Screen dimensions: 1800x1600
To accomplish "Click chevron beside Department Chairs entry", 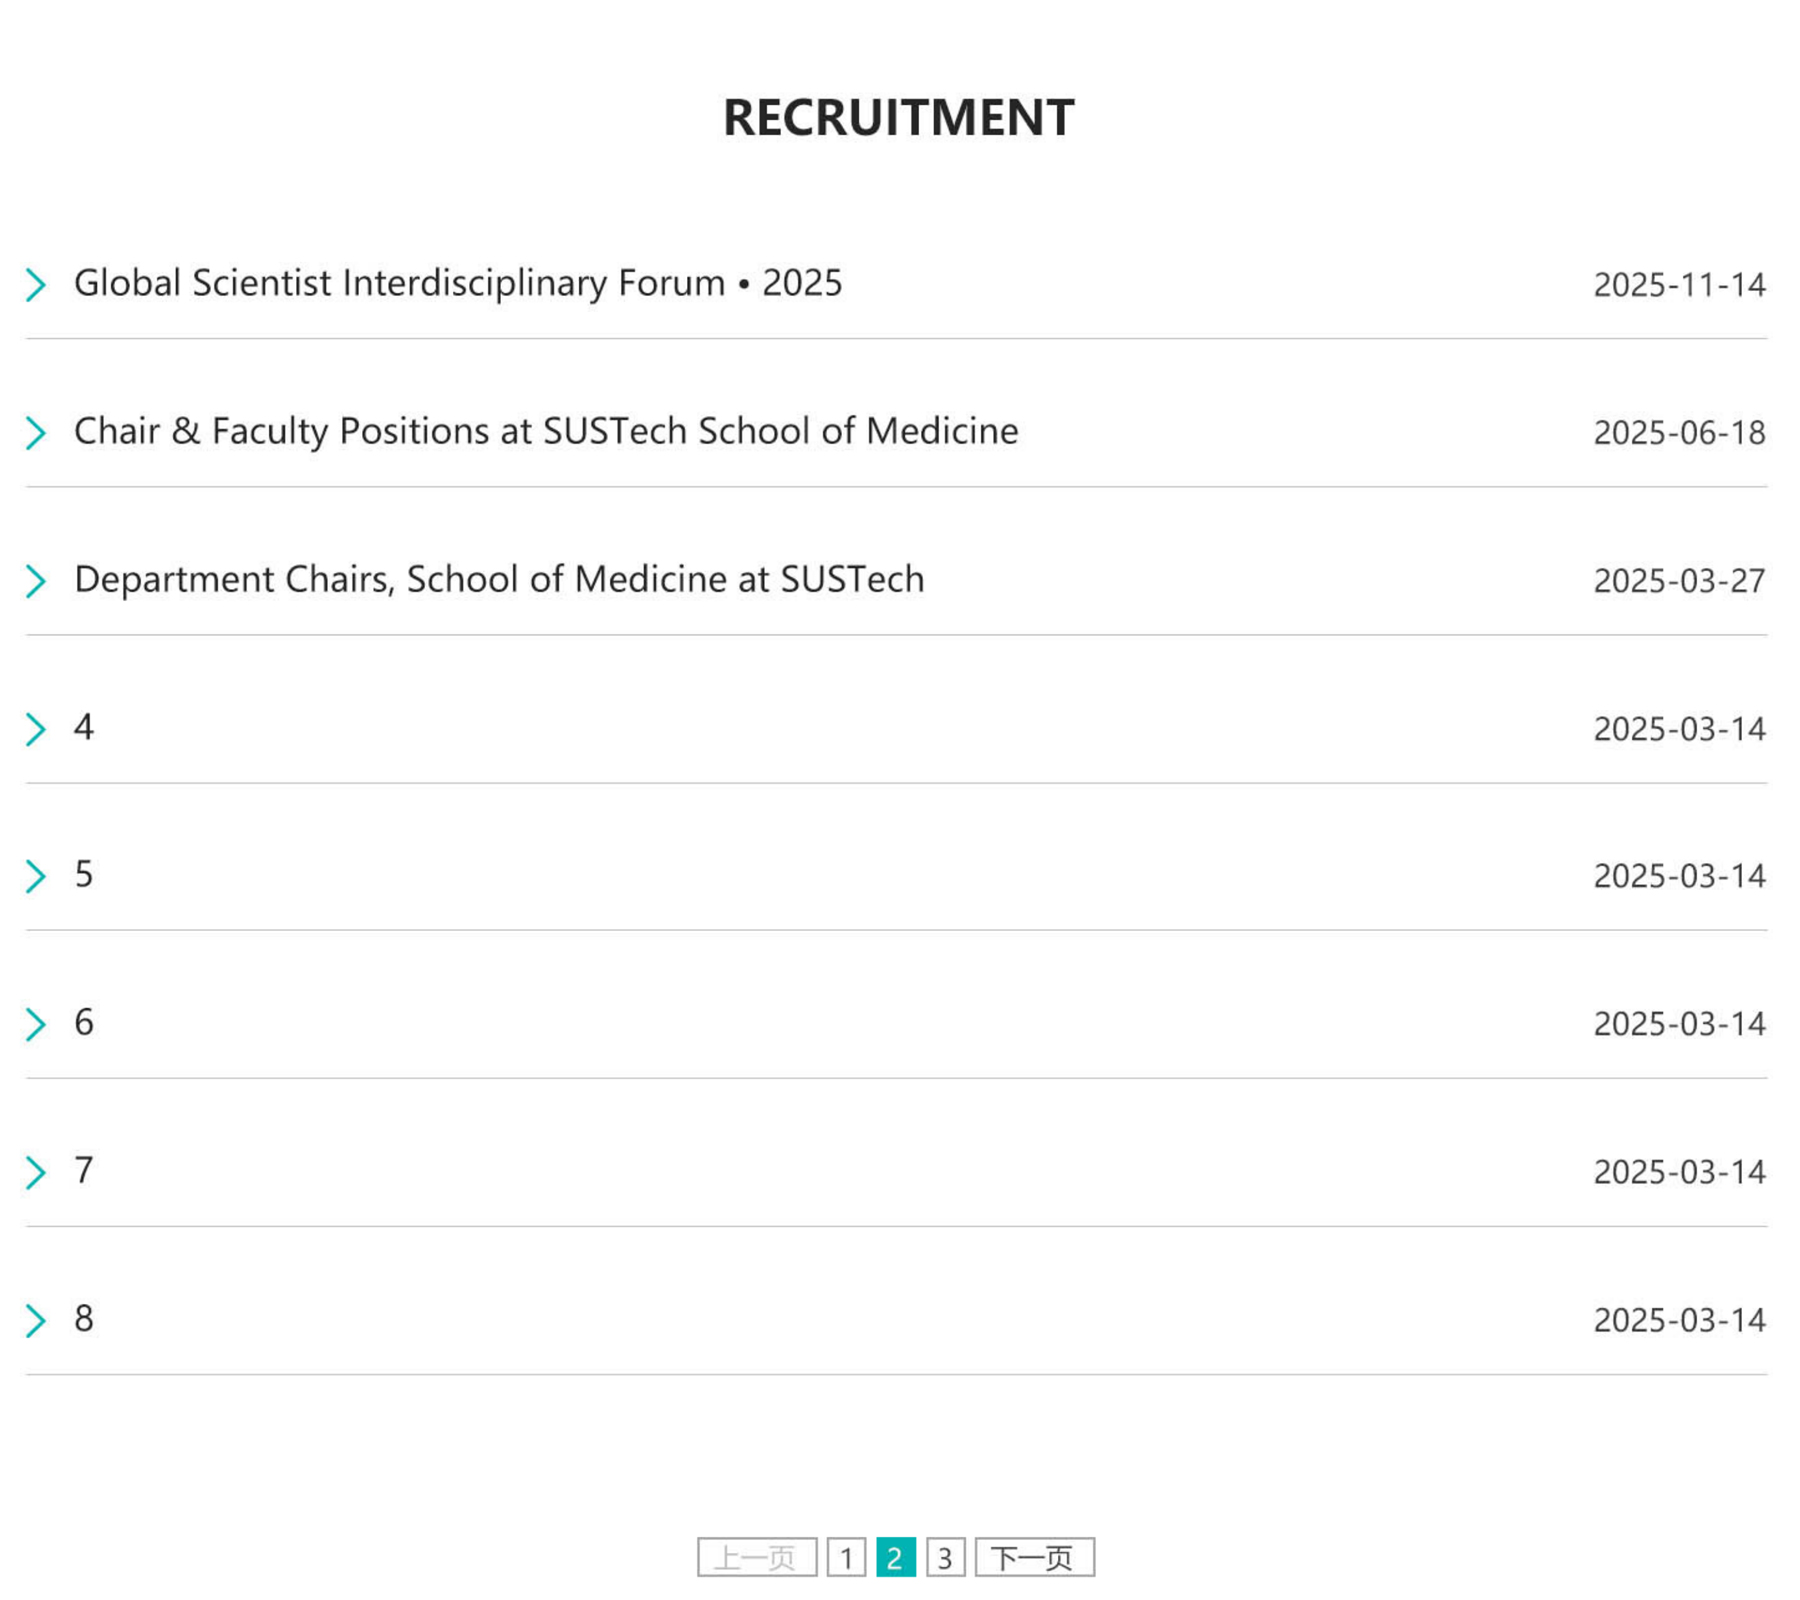I will click(36, 581).
